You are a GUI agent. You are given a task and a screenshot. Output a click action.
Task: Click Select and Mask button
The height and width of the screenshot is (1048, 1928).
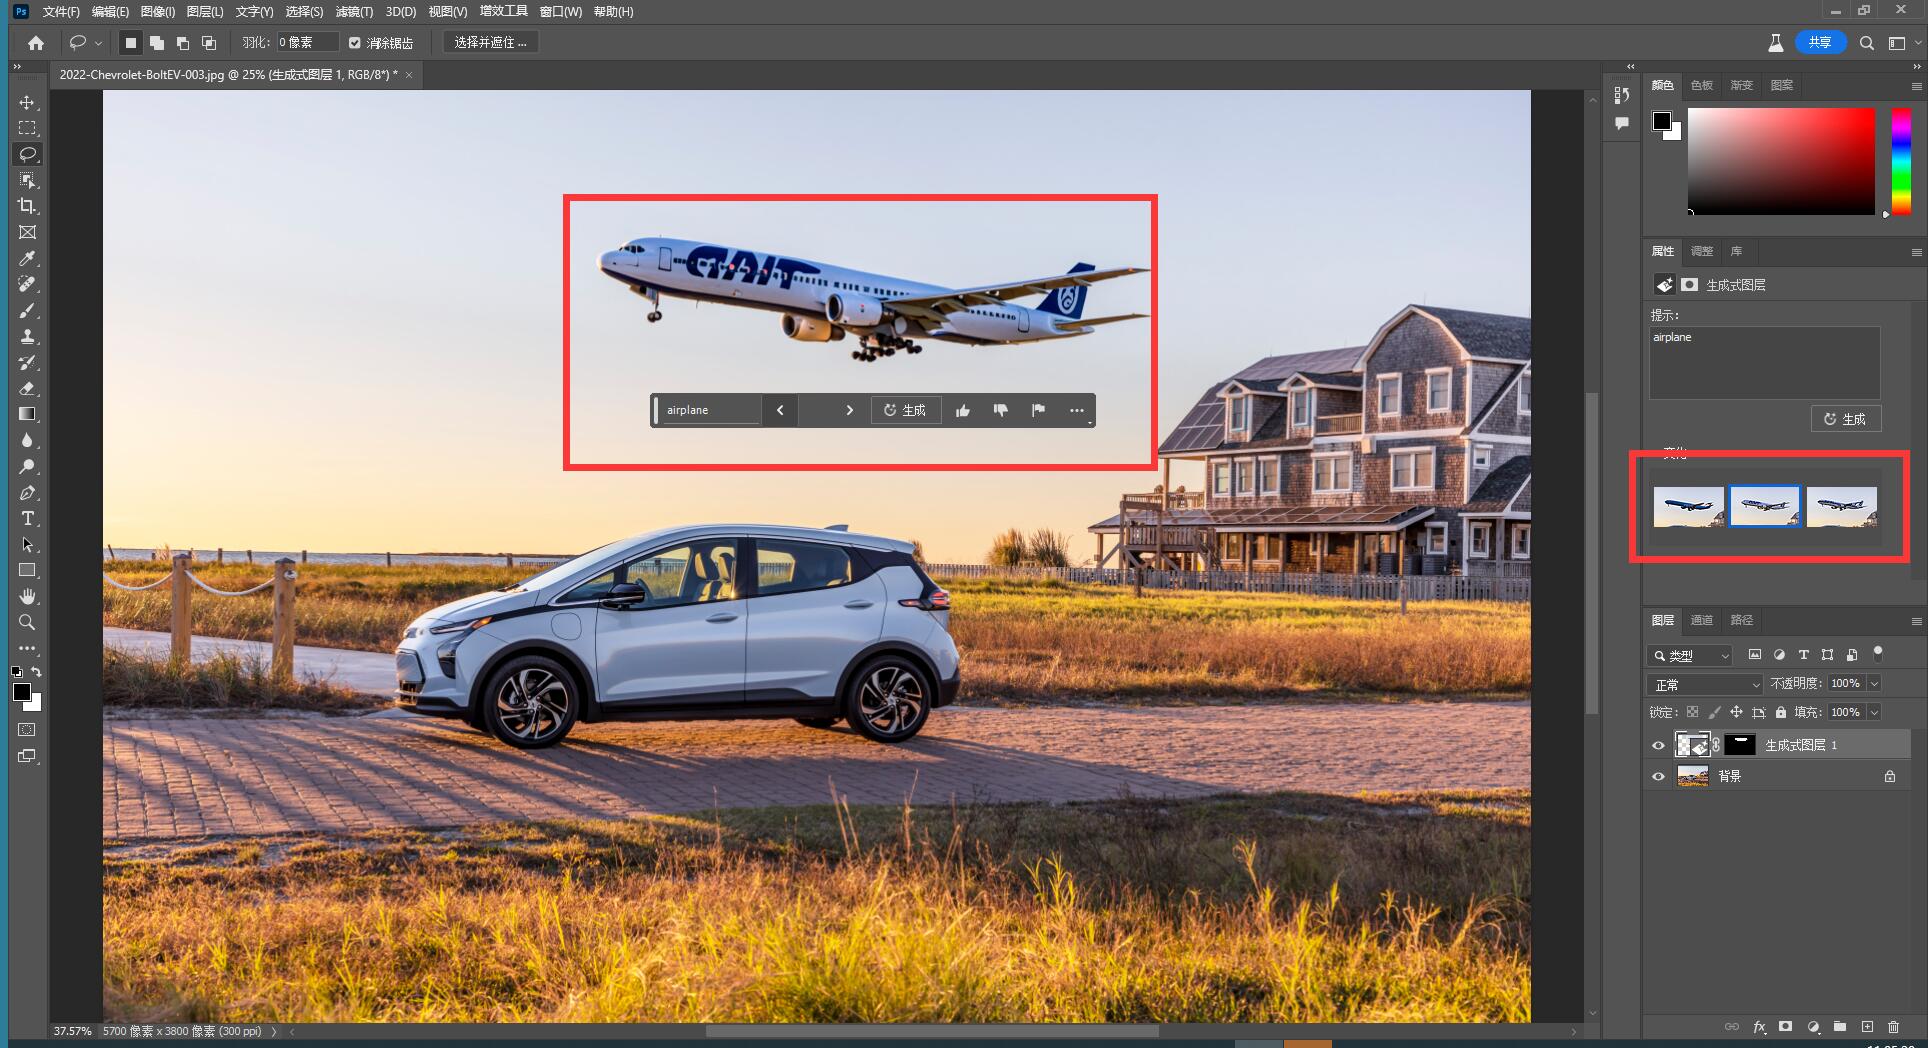pyautogui.click(x=490, y=42)
